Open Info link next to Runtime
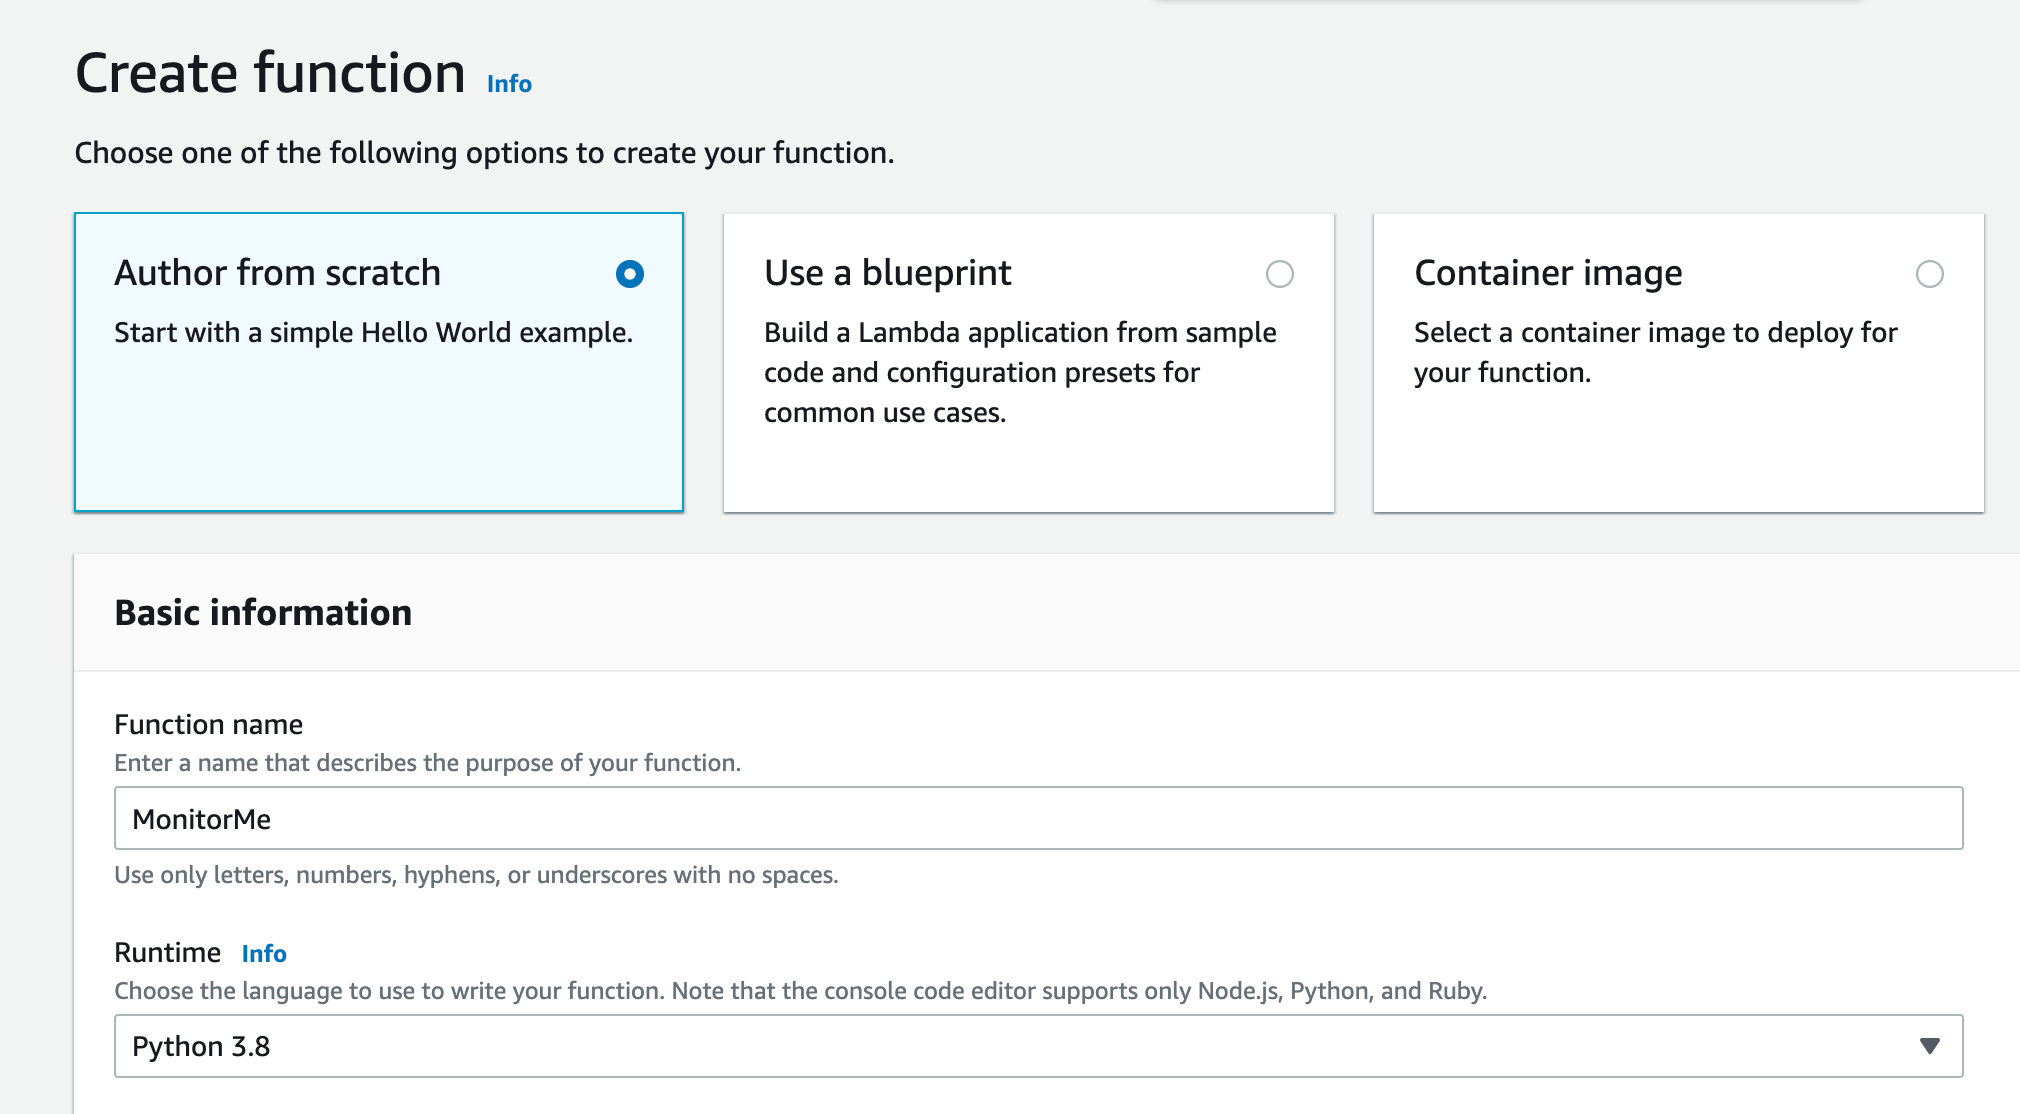Screen dimensions: 2020x1114 264,954
